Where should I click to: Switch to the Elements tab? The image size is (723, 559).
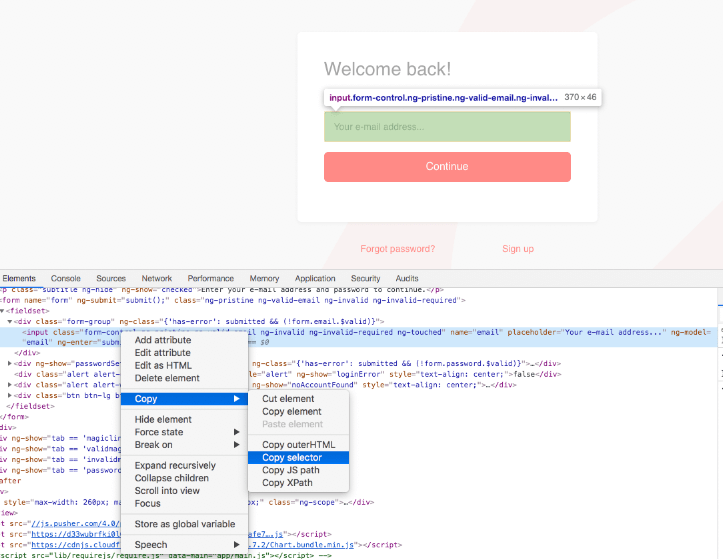pos(19,279)
